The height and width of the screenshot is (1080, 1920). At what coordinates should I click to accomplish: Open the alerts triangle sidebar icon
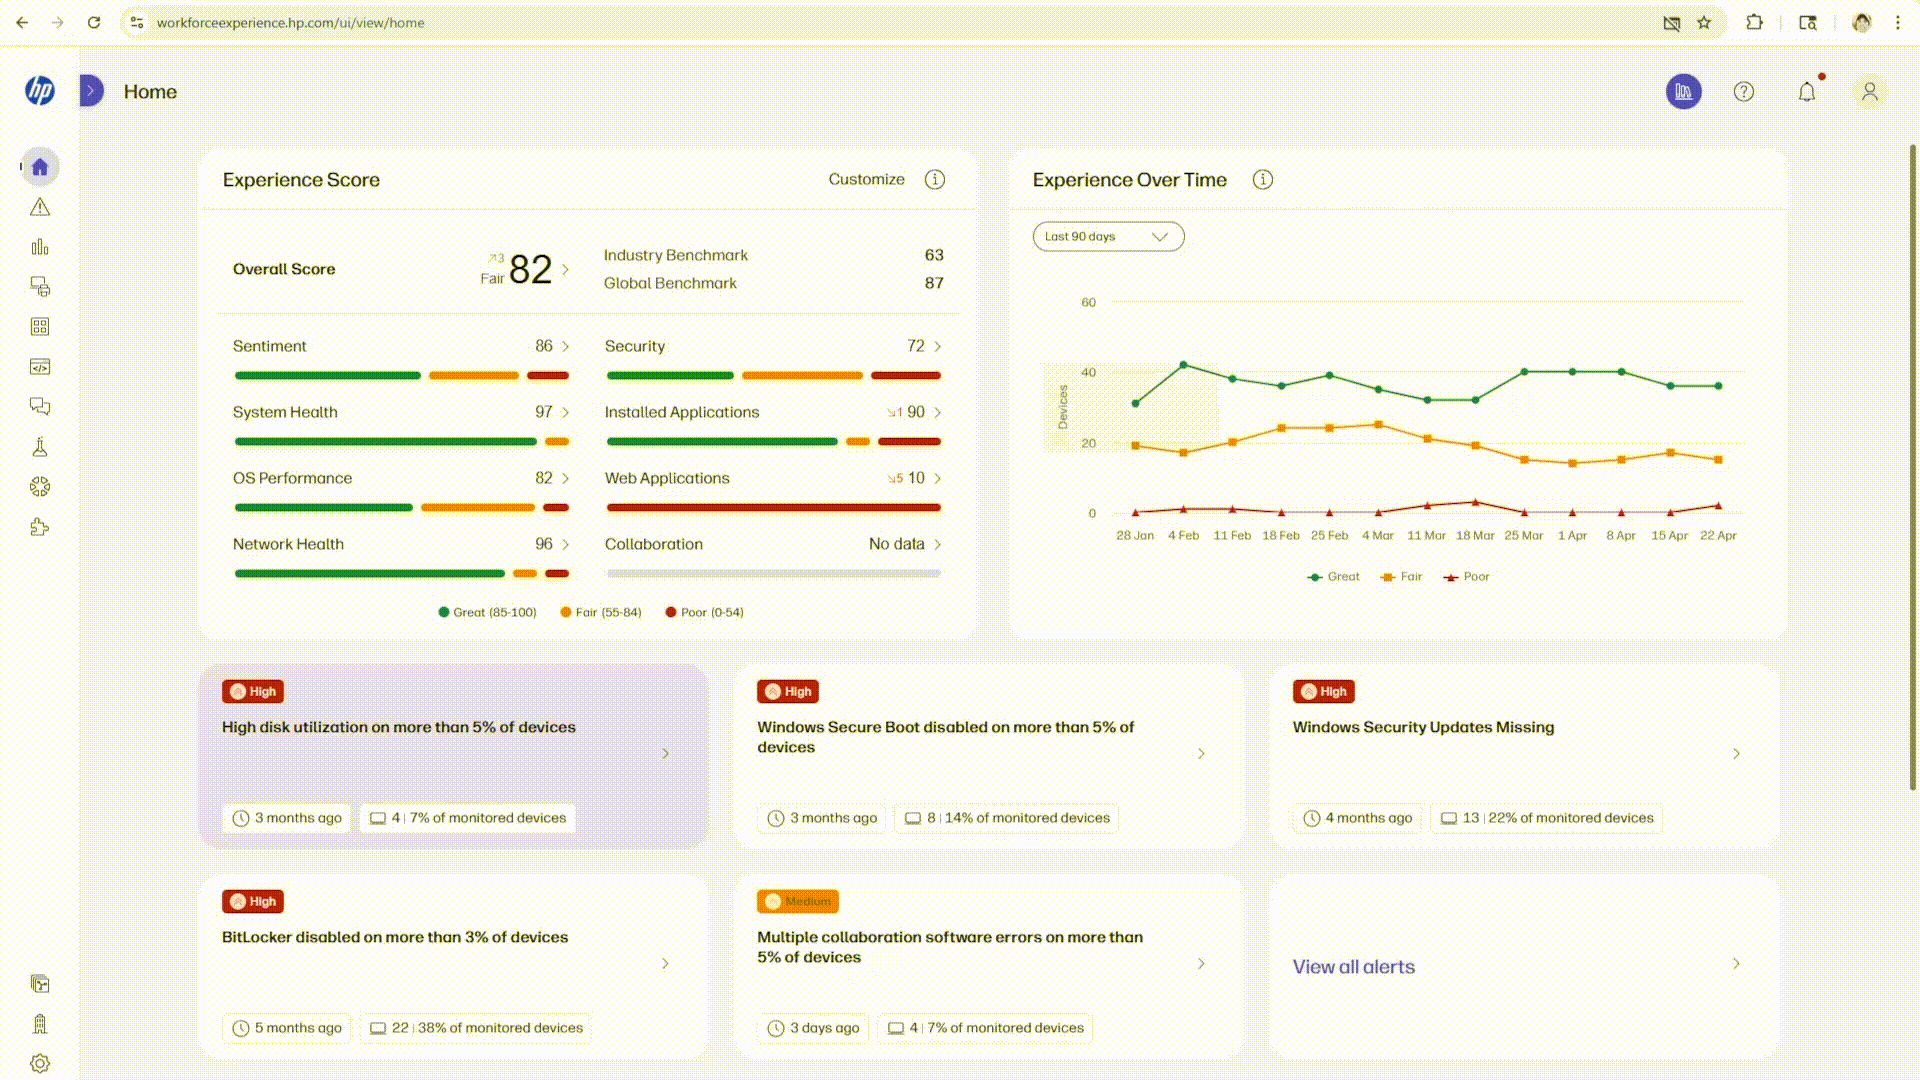[40, 207]
